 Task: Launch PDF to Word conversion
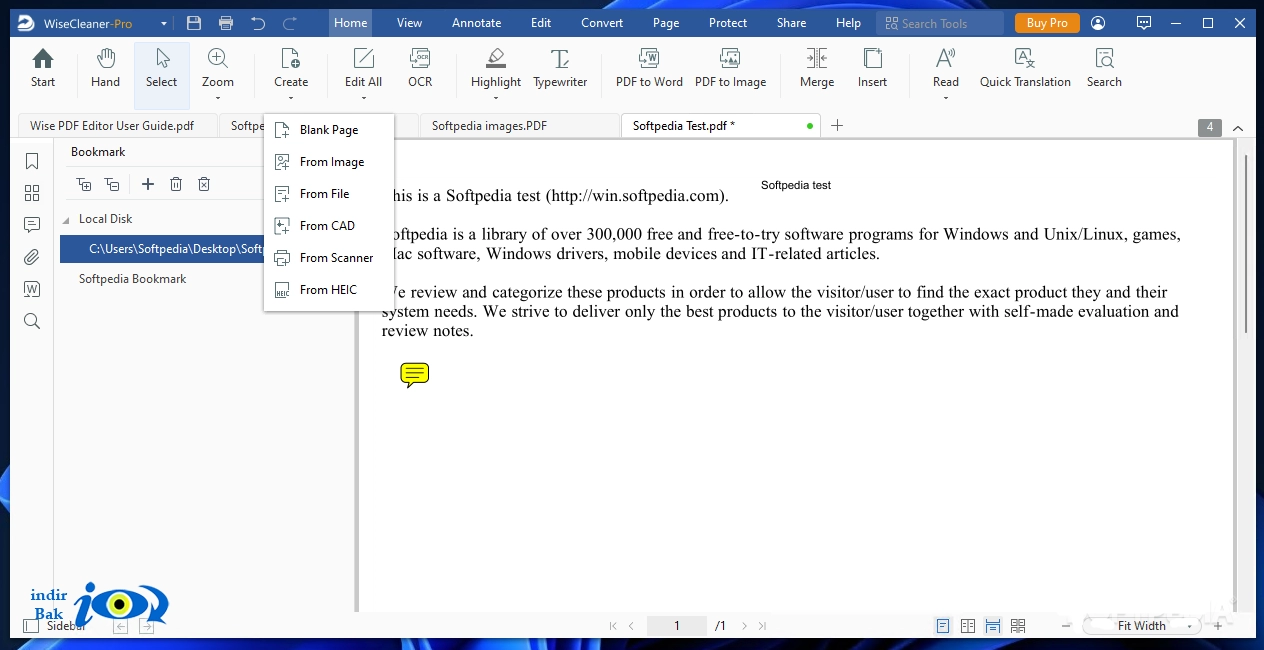[649, 69]
